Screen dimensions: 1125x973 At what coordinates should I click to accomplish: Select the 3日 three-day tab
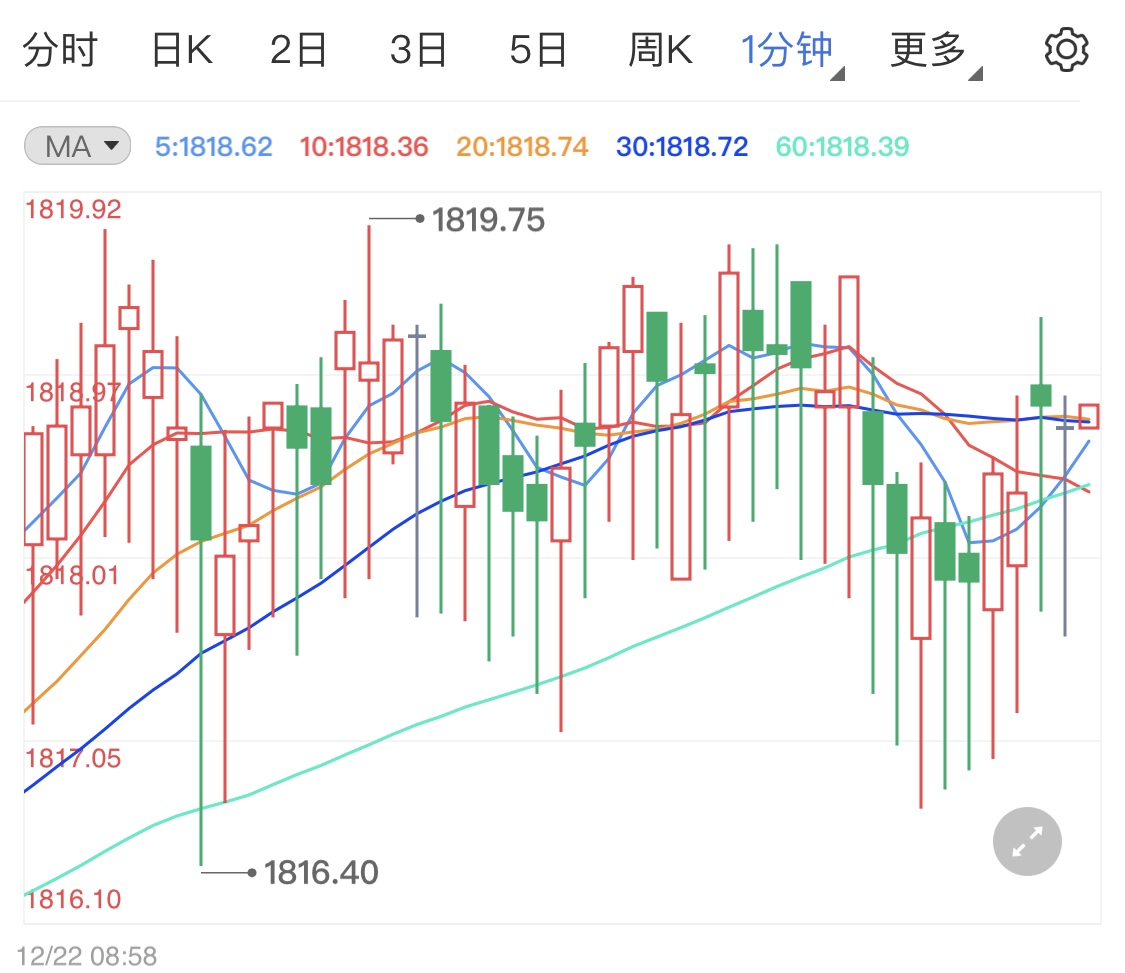[x=418, y=50]
